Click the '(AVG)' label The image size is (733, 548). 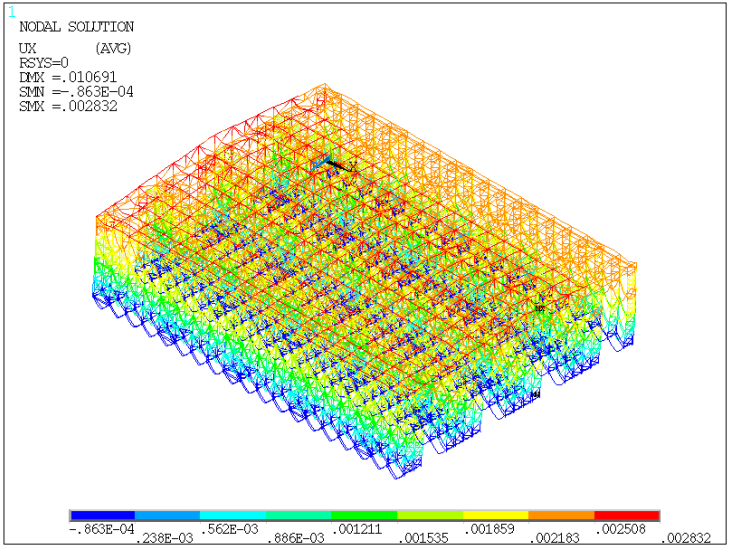(x=113, y=48)
